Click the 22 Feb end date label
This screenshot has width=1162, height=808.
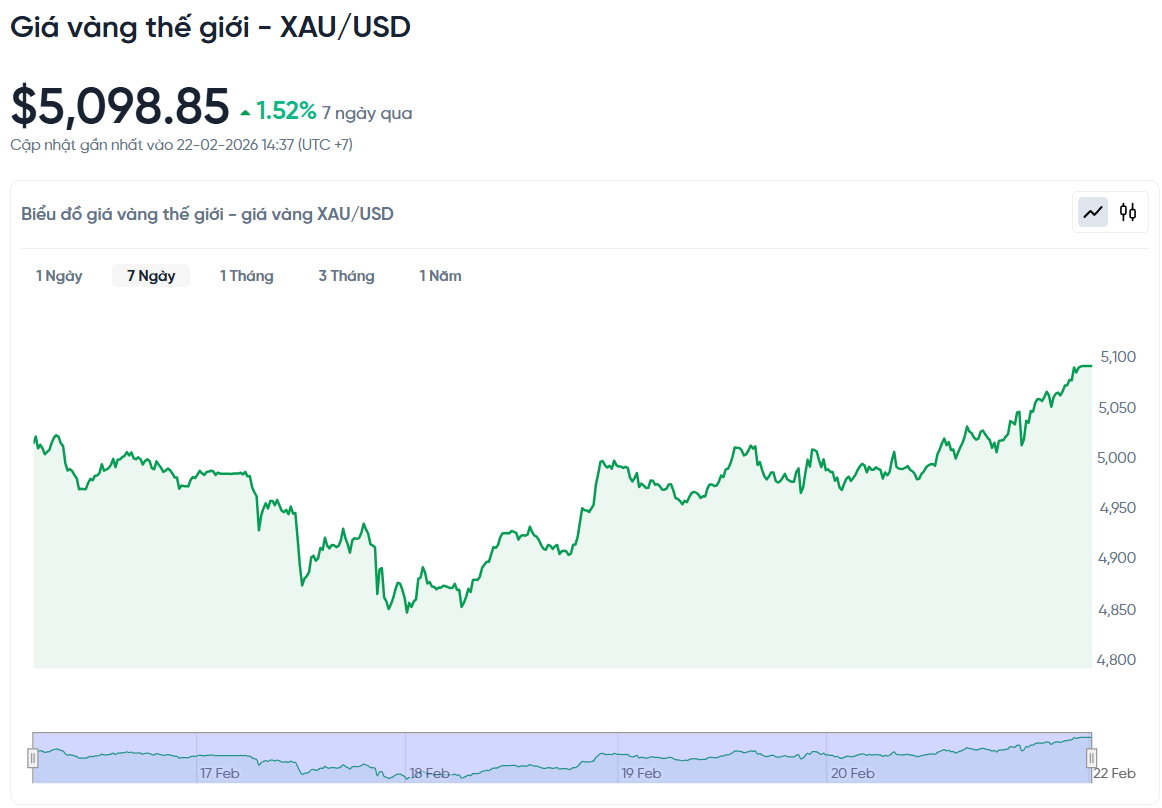(1116, 773)
